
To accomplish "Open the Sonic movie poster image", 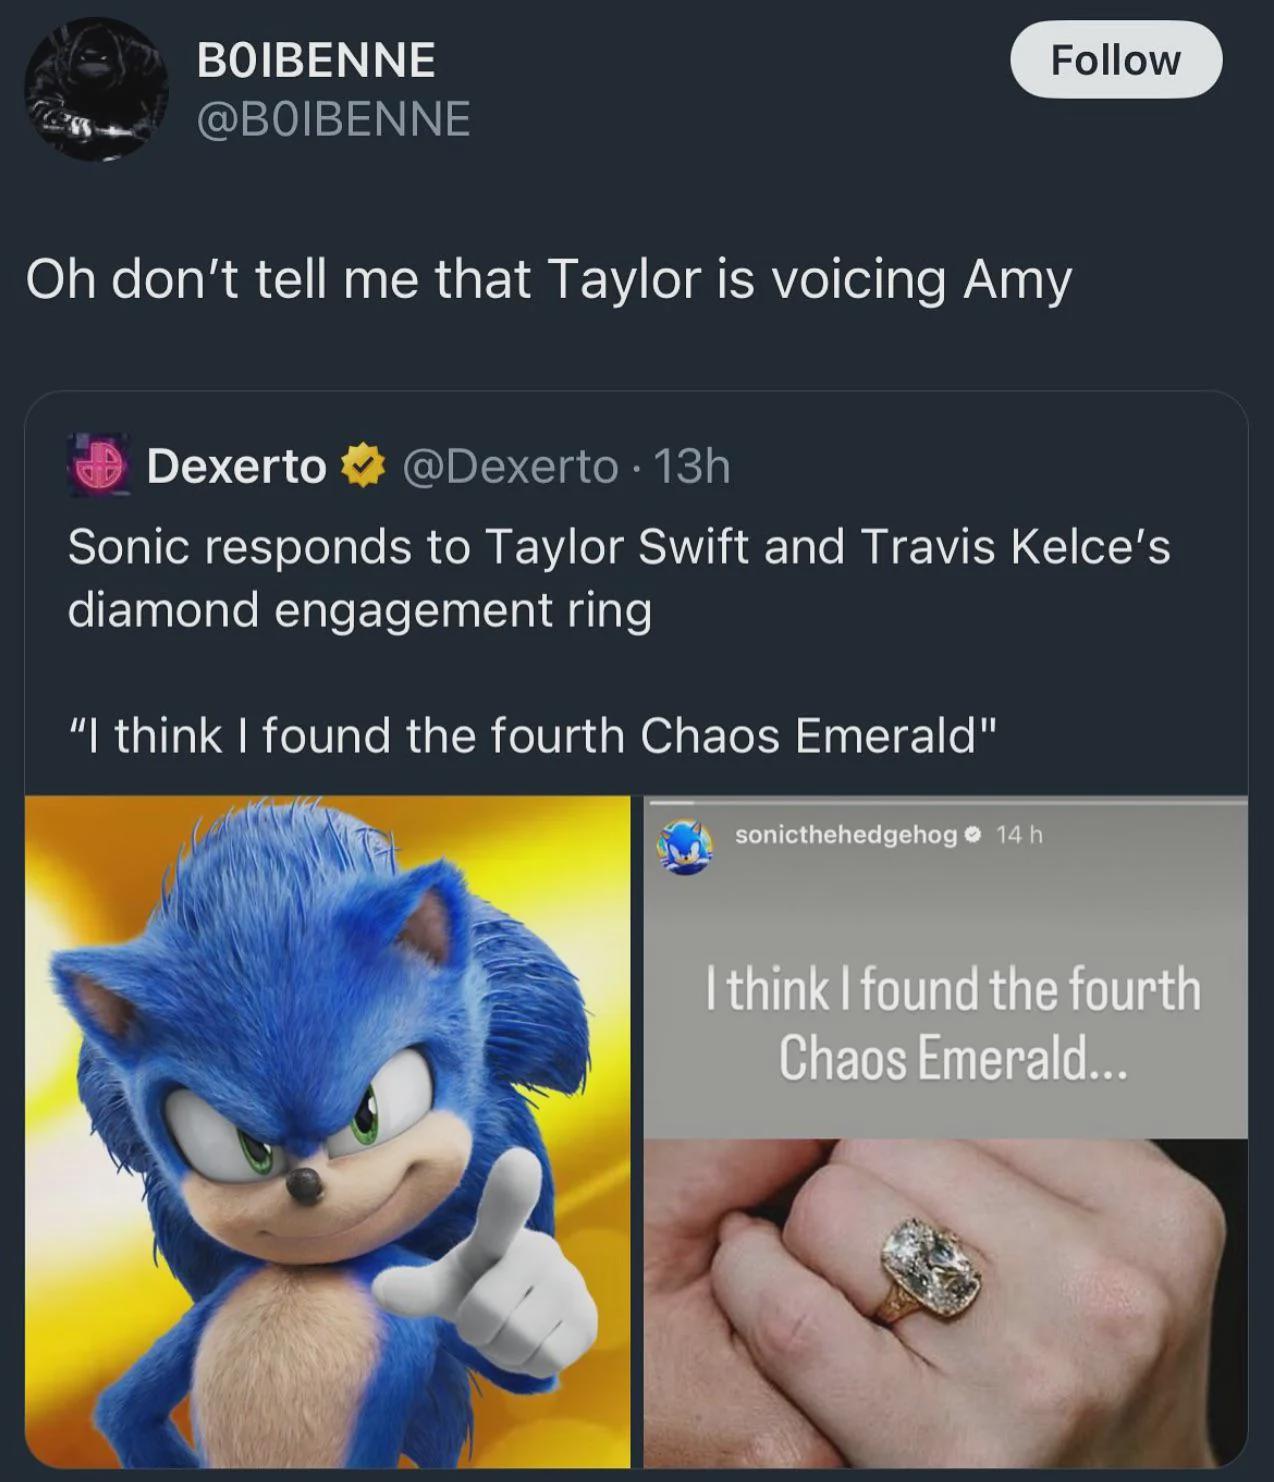I will pyautogui.click(x=328, y=1131).
